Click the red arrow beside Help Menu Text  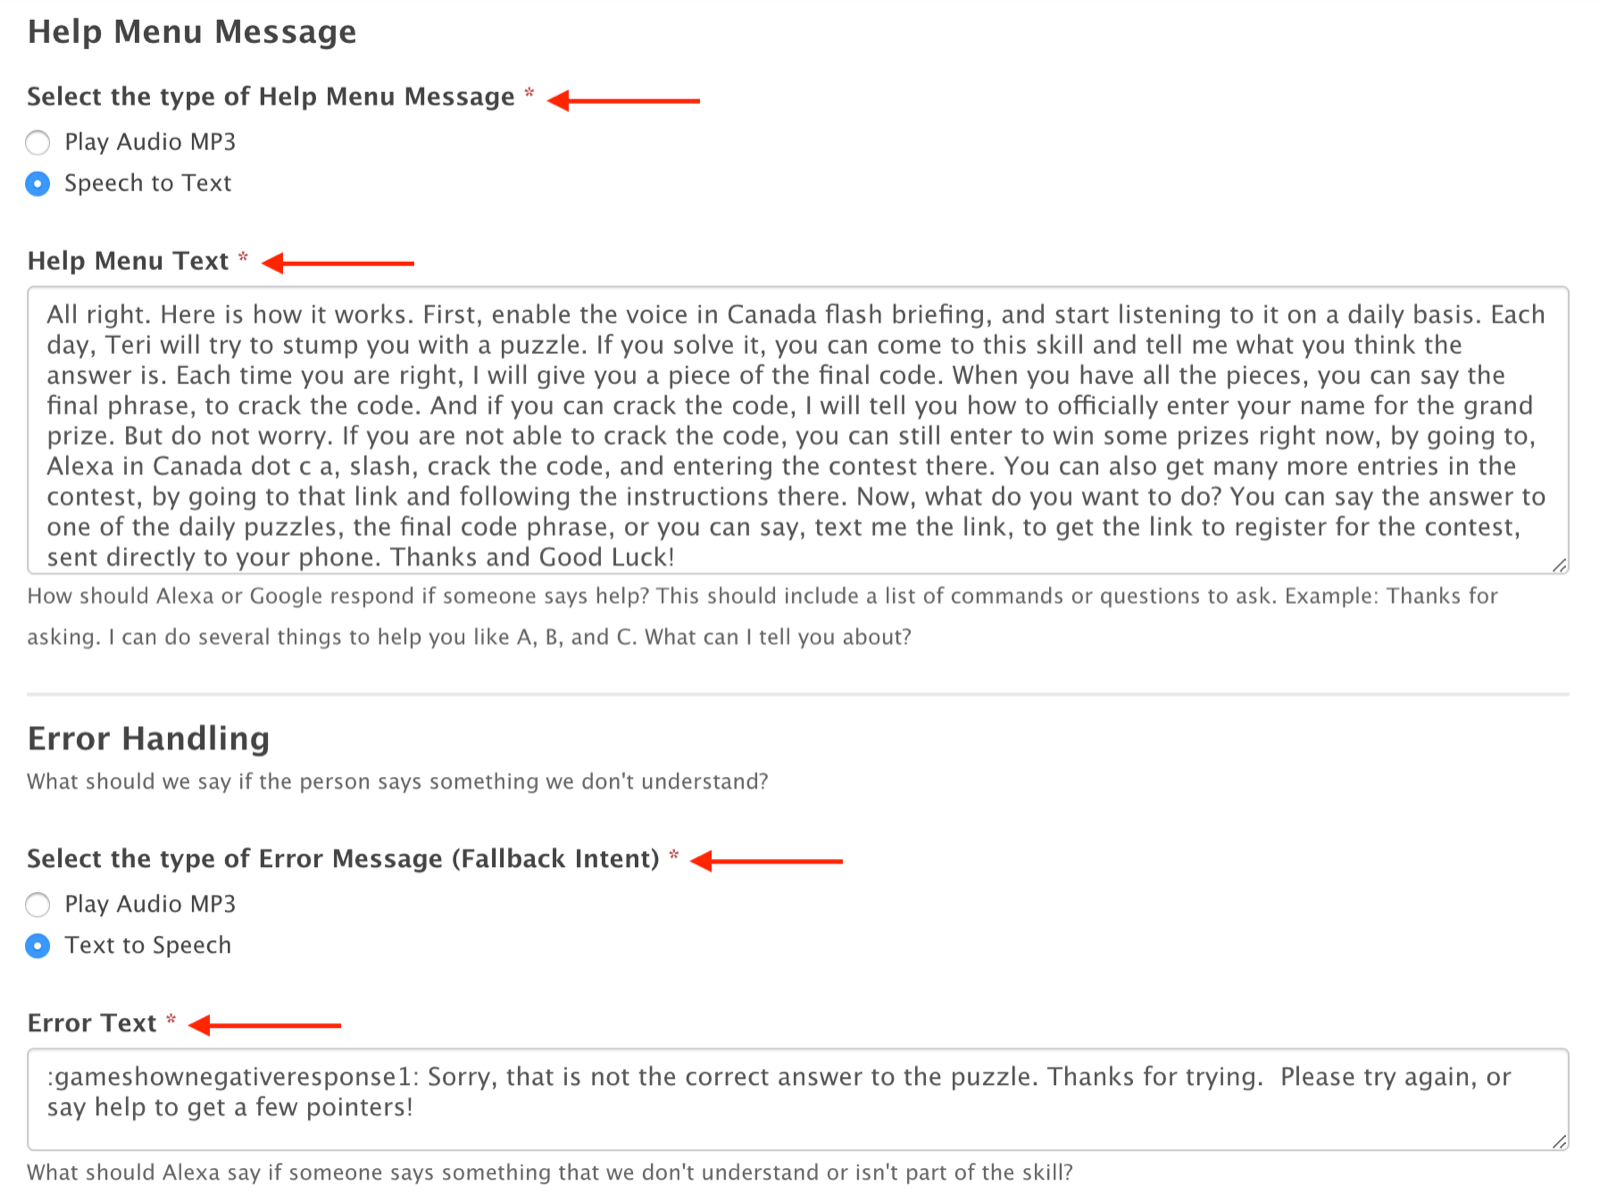click(x=338, y=263)
